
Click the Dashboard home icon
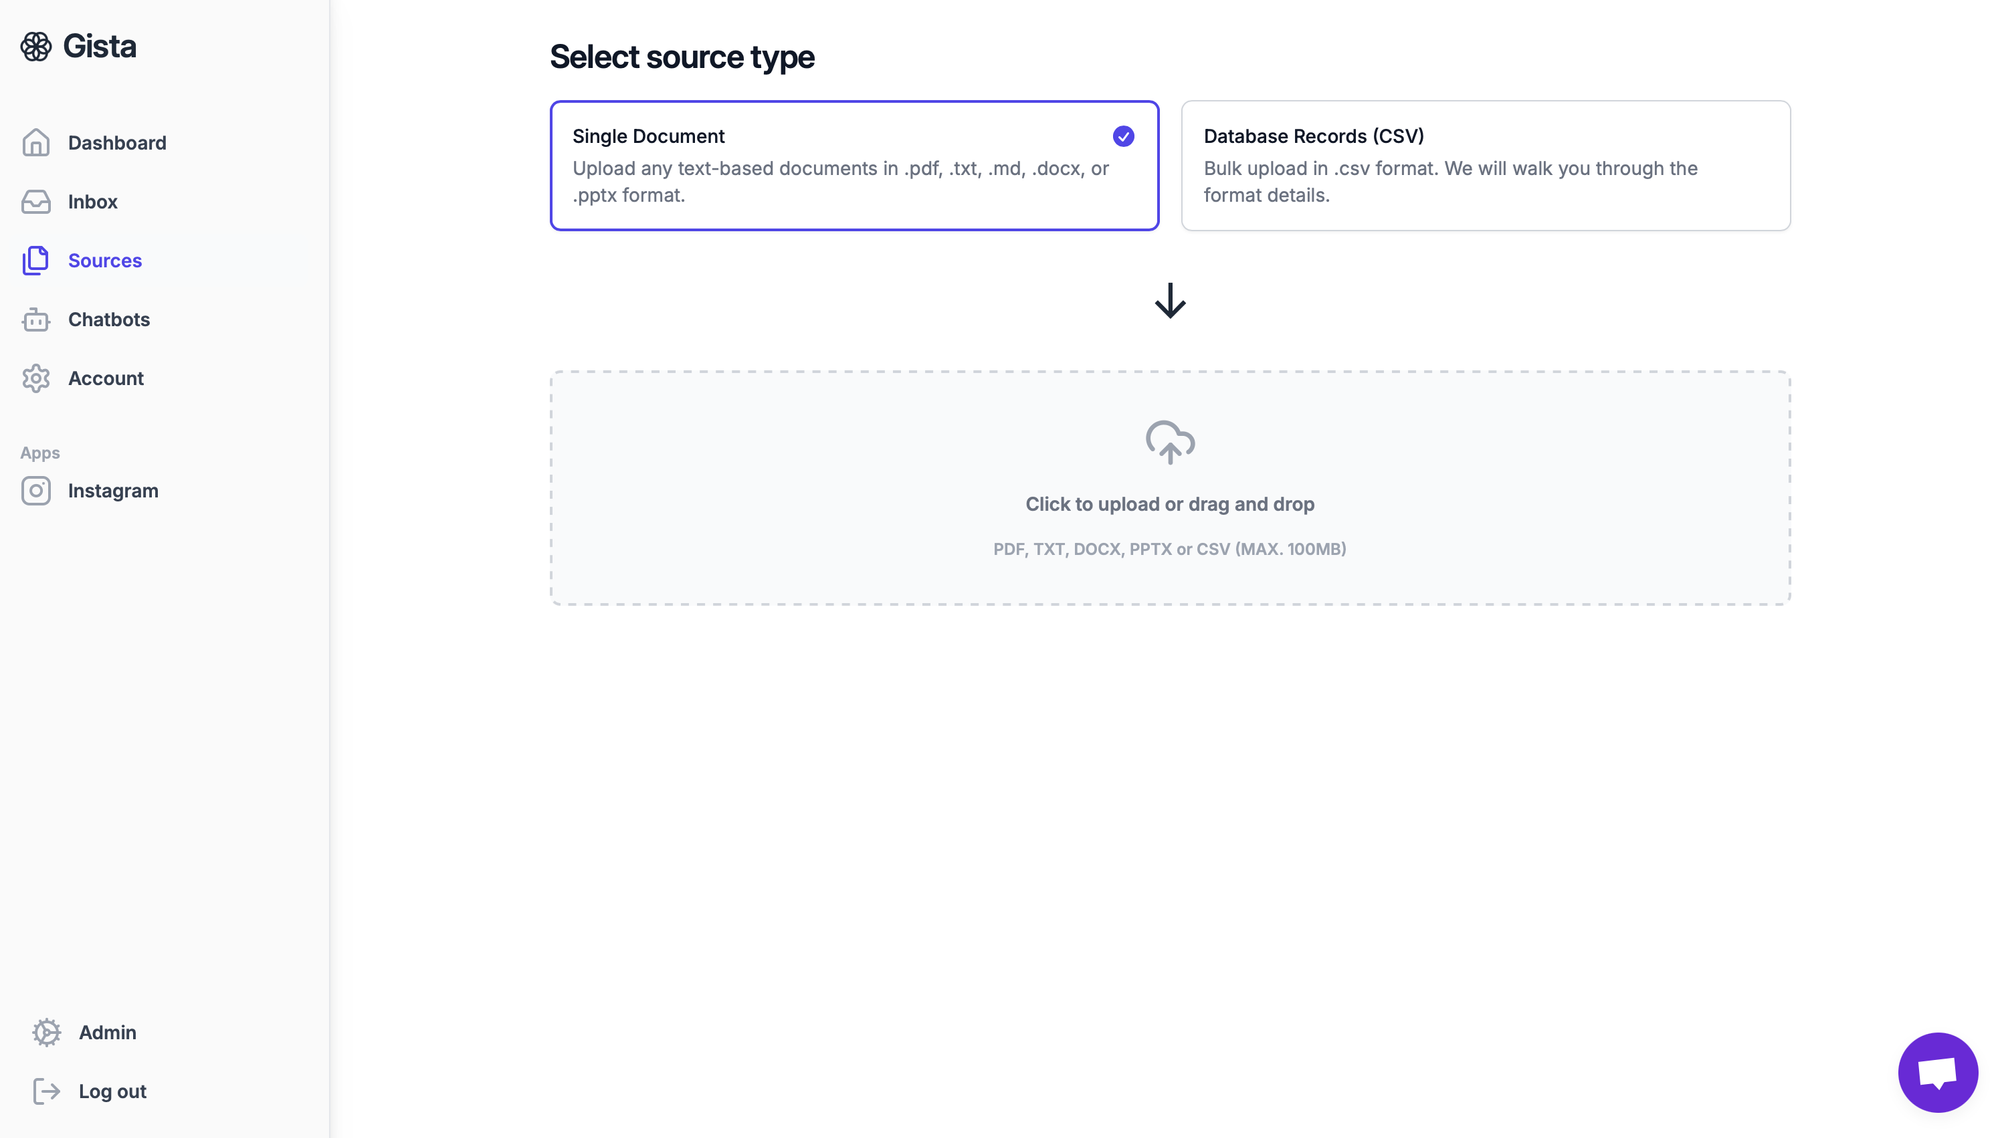pyautogui.click(x=36, y=143)
